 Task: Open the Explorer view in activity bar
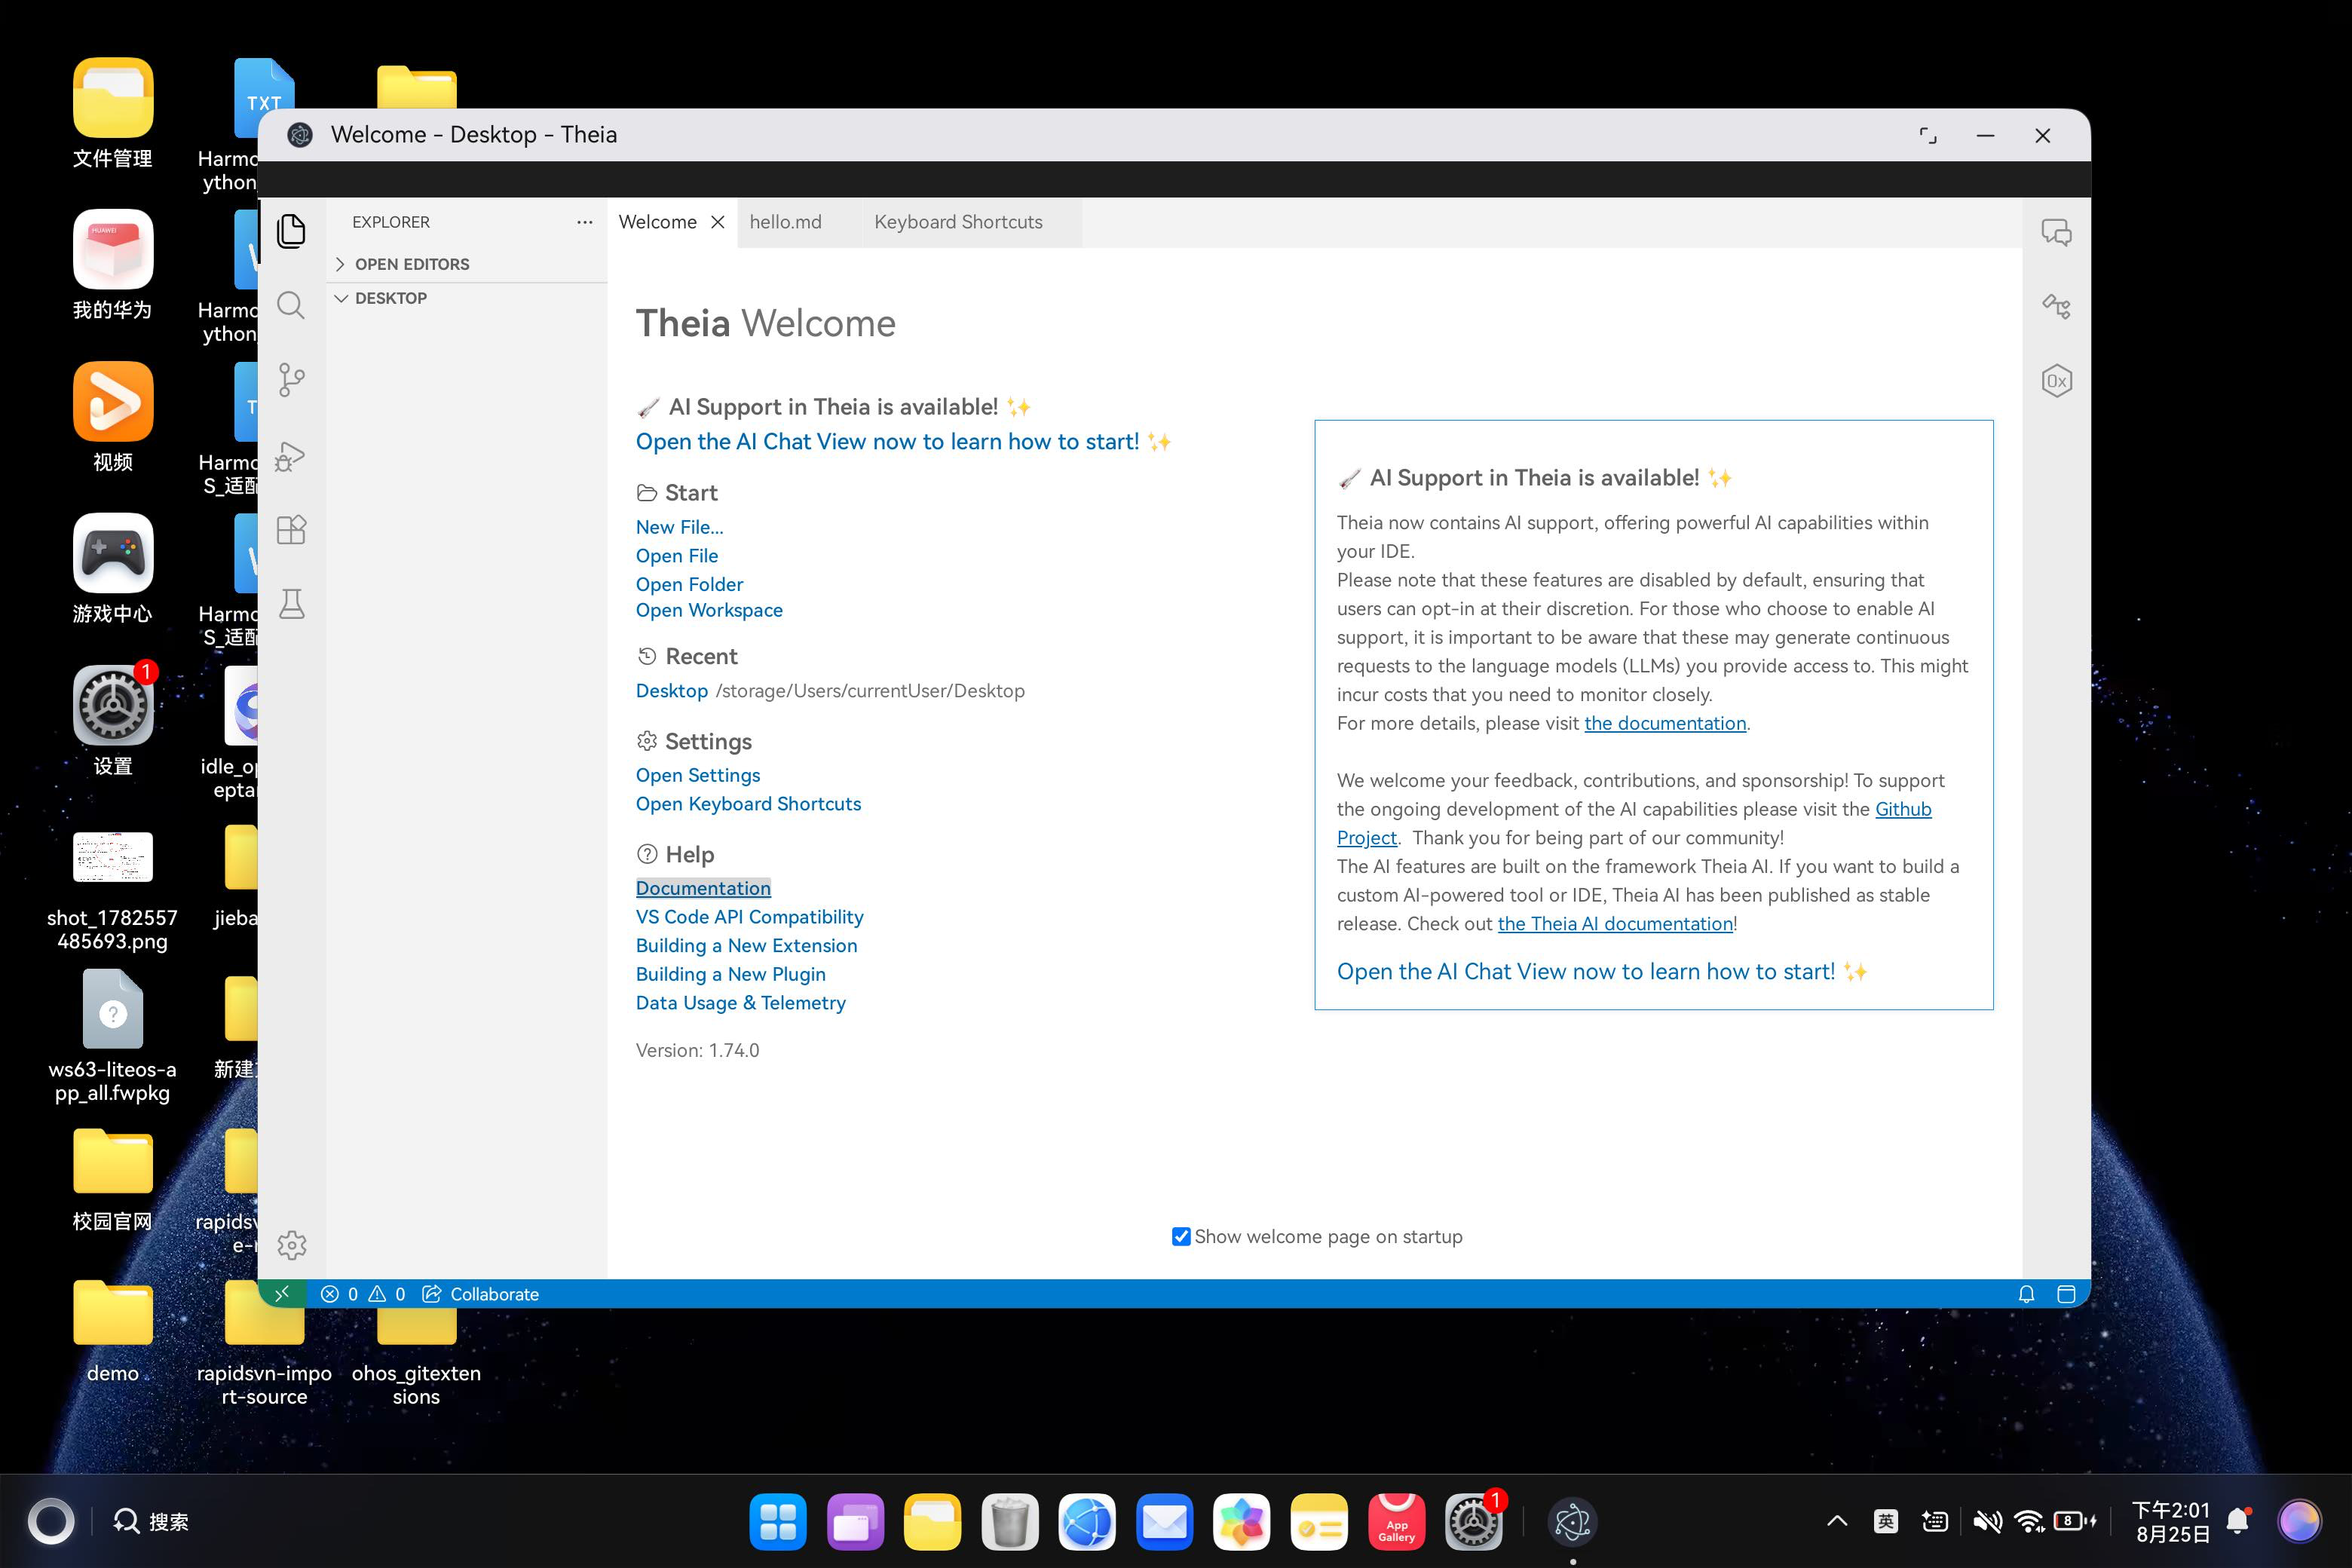point(291,231)
